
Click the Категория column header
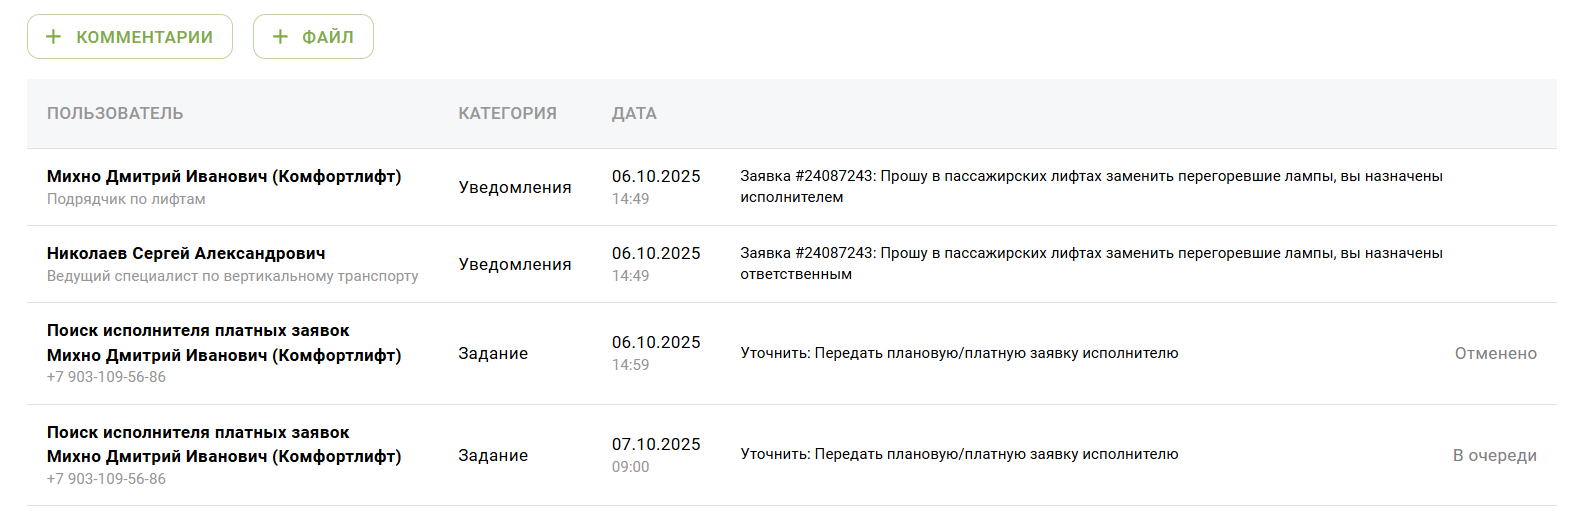tap(507, 114)
